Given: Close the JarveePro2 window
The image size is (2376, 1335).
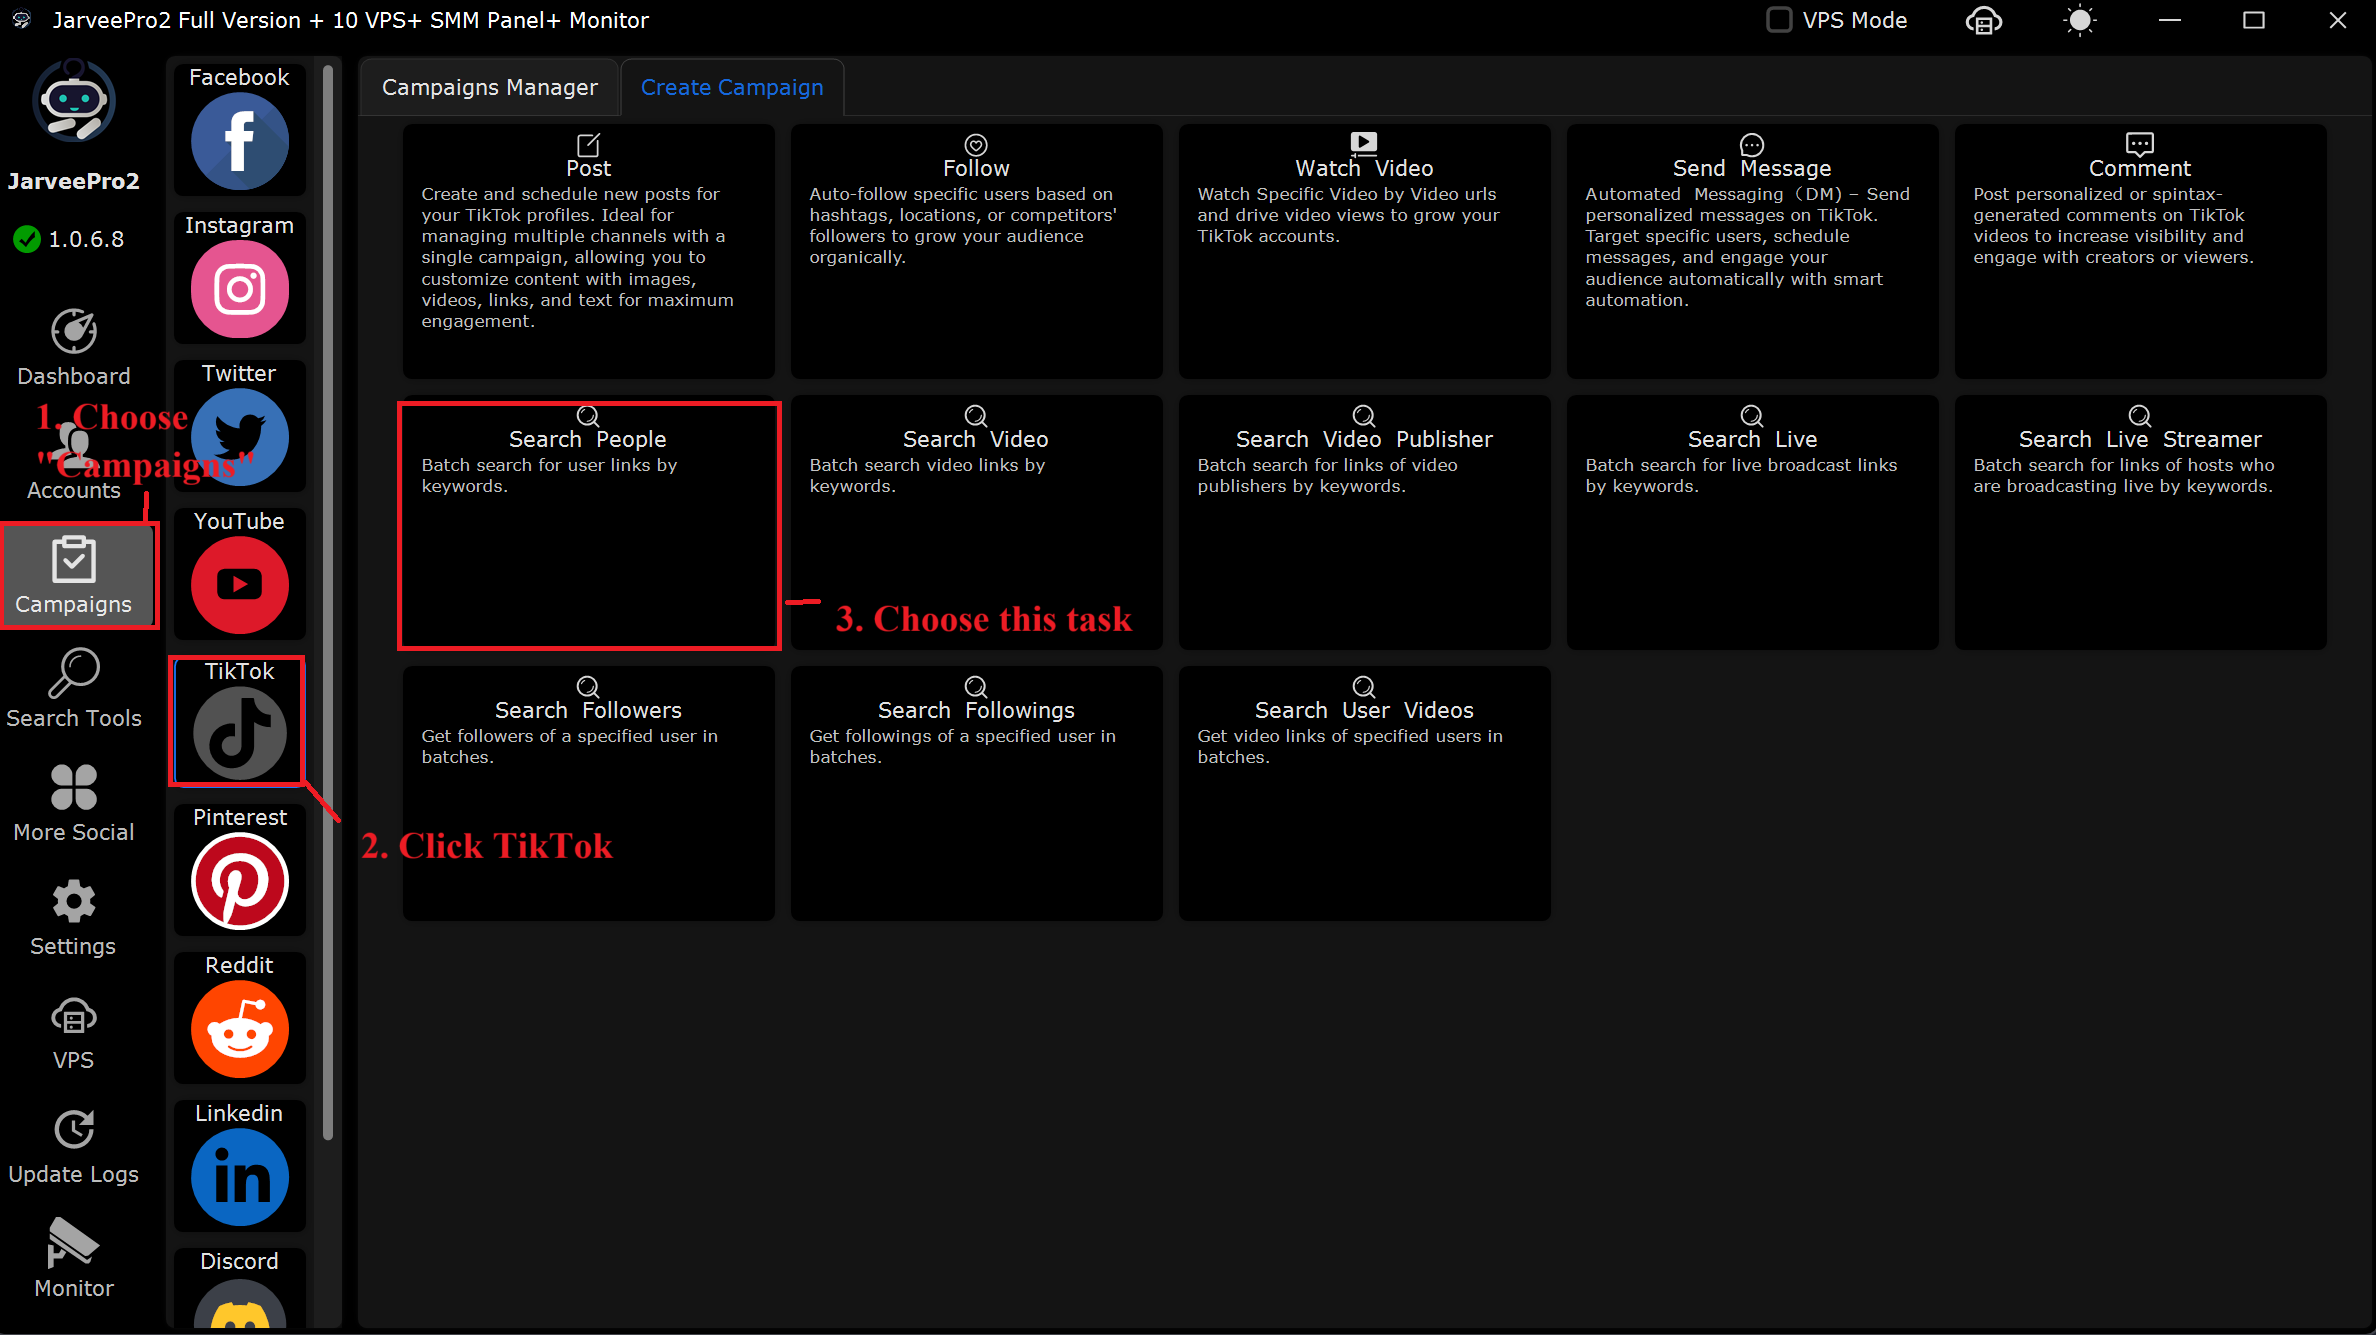Looking at the screenshot, I should point(2338,20).
